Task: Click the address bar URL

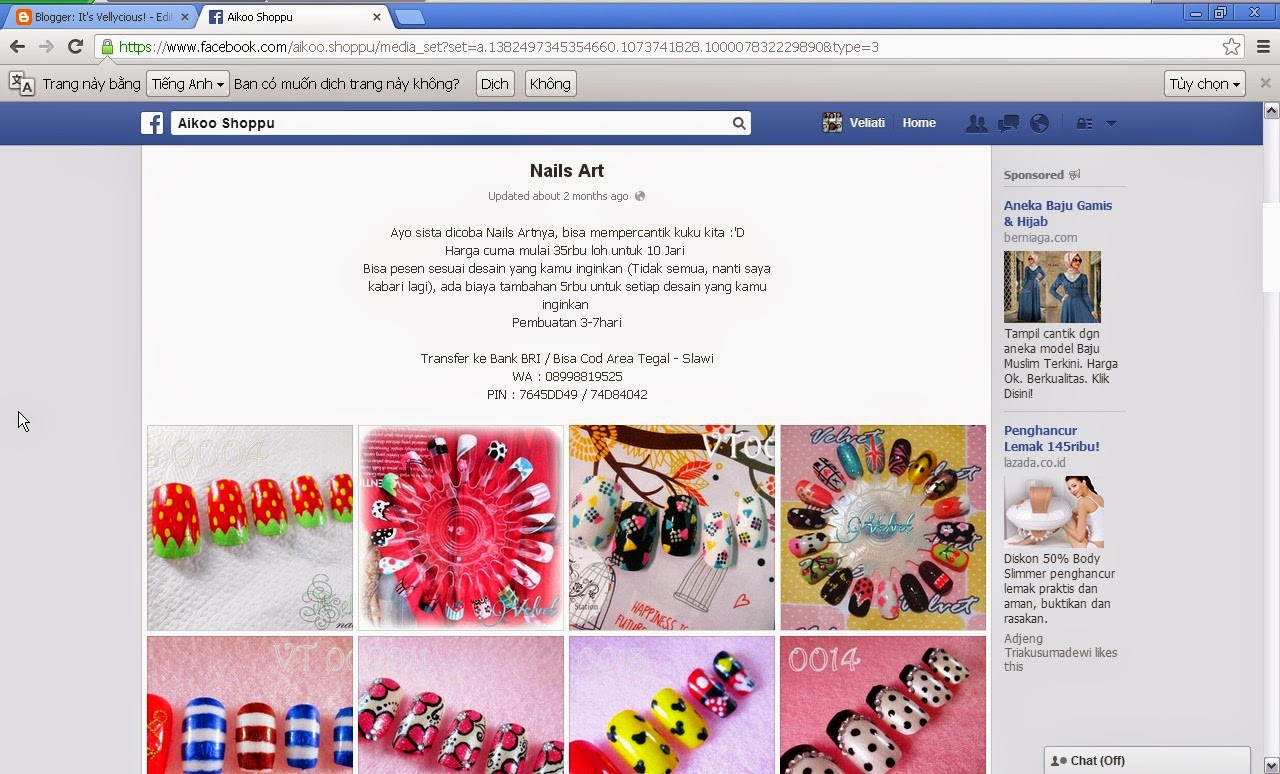Action: click(499, 47)
